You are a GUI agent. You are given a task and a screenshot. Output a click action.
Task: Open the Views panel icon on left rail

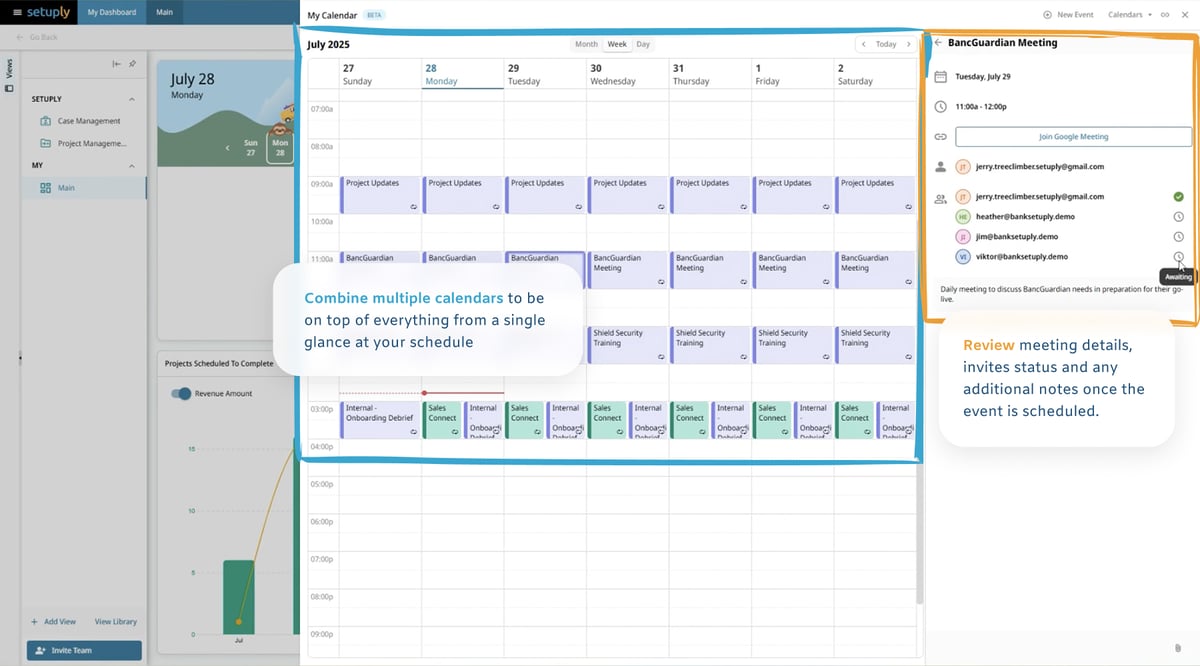(x=9, y=88)
